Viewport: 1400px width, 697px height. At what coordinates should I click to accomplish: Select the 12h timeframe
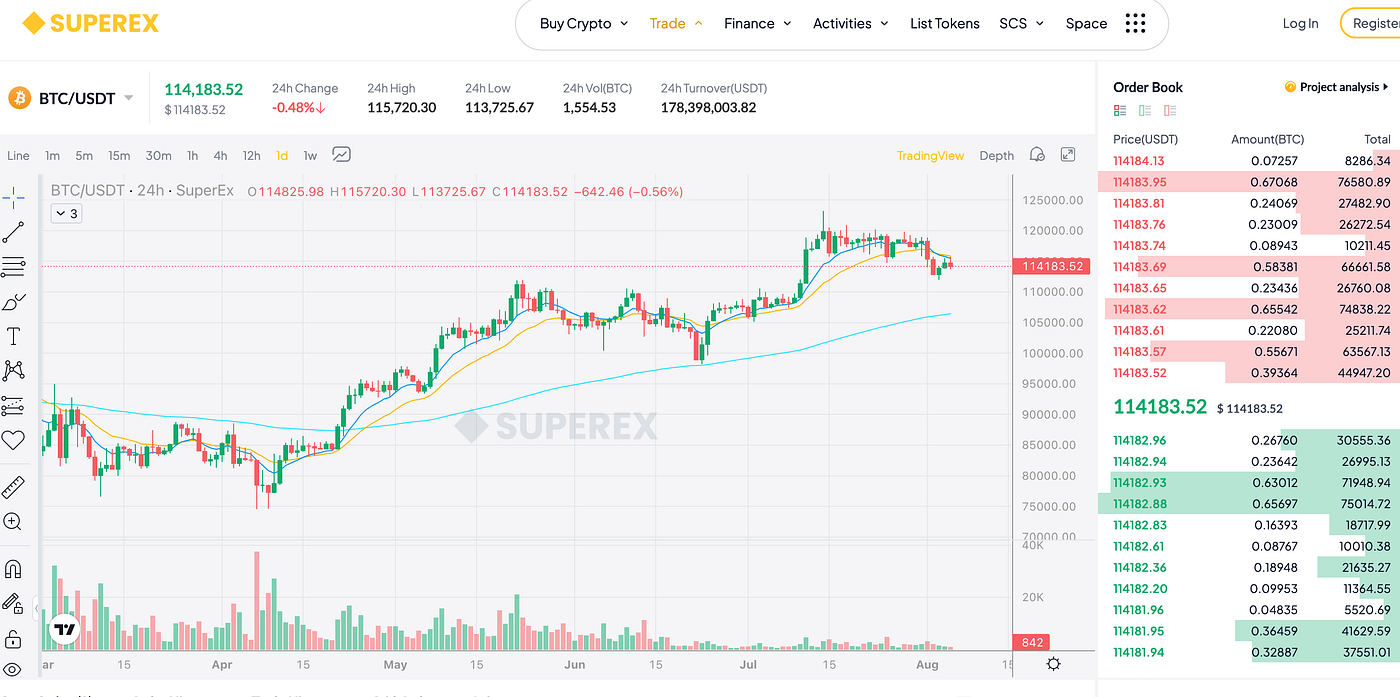click(x=251, y=155)
